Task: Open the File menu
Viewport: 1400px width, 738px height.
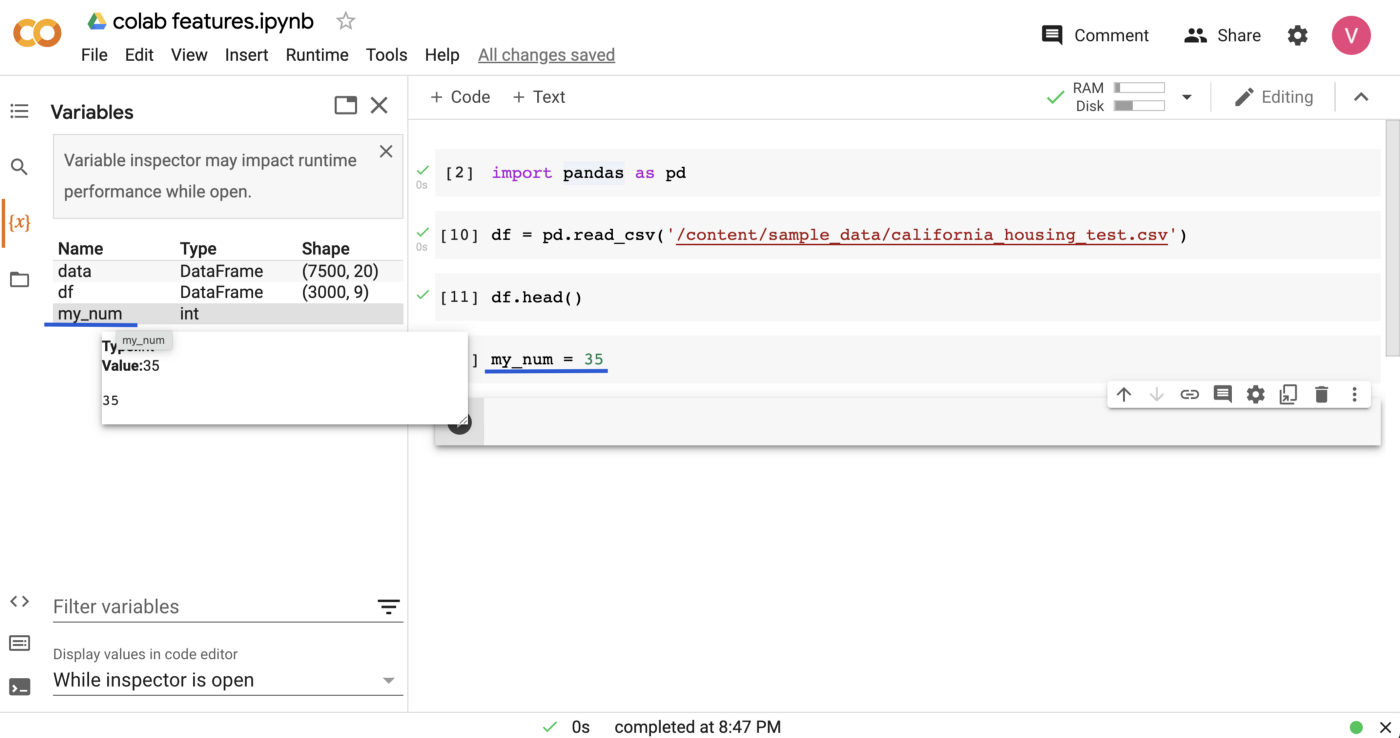Action: [94, 55]
